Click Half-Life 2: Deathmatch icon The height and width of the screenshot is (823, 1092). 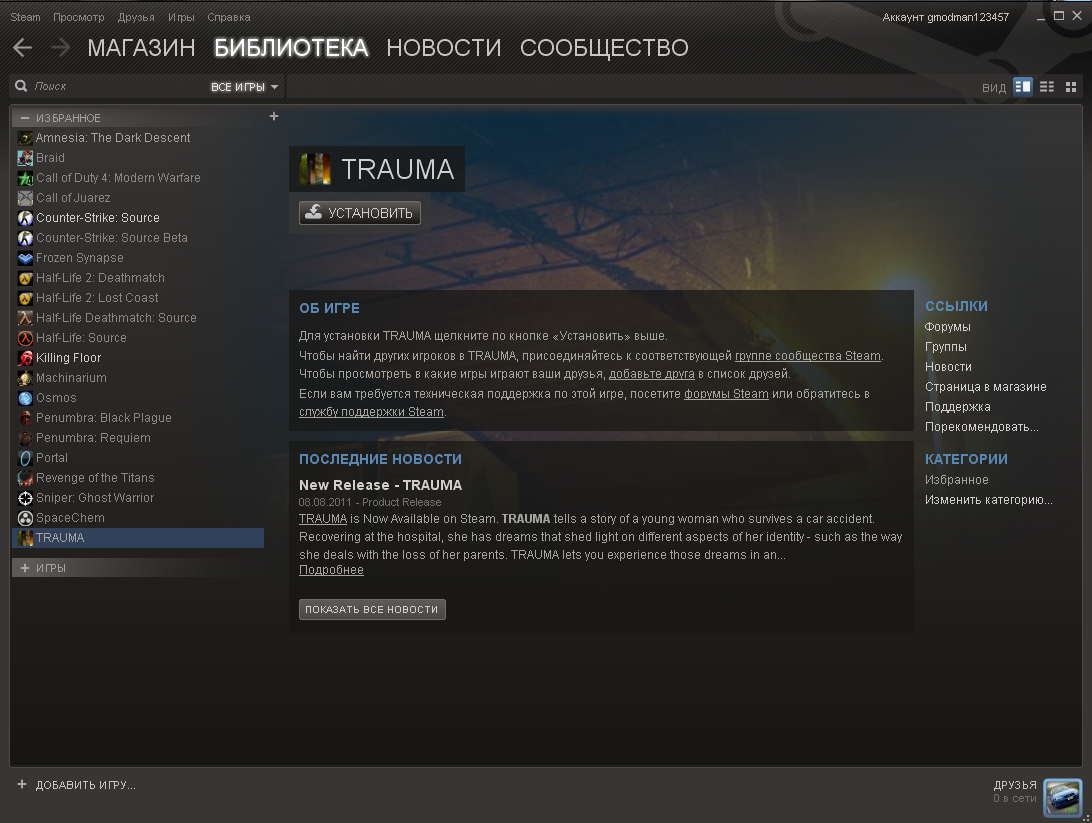click(x=25, y=278)
